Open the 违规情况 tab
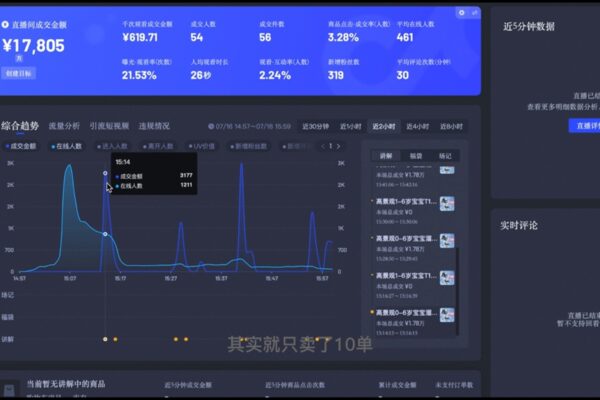Viewport: 600px width, 400px height. (x=154, y=126)
